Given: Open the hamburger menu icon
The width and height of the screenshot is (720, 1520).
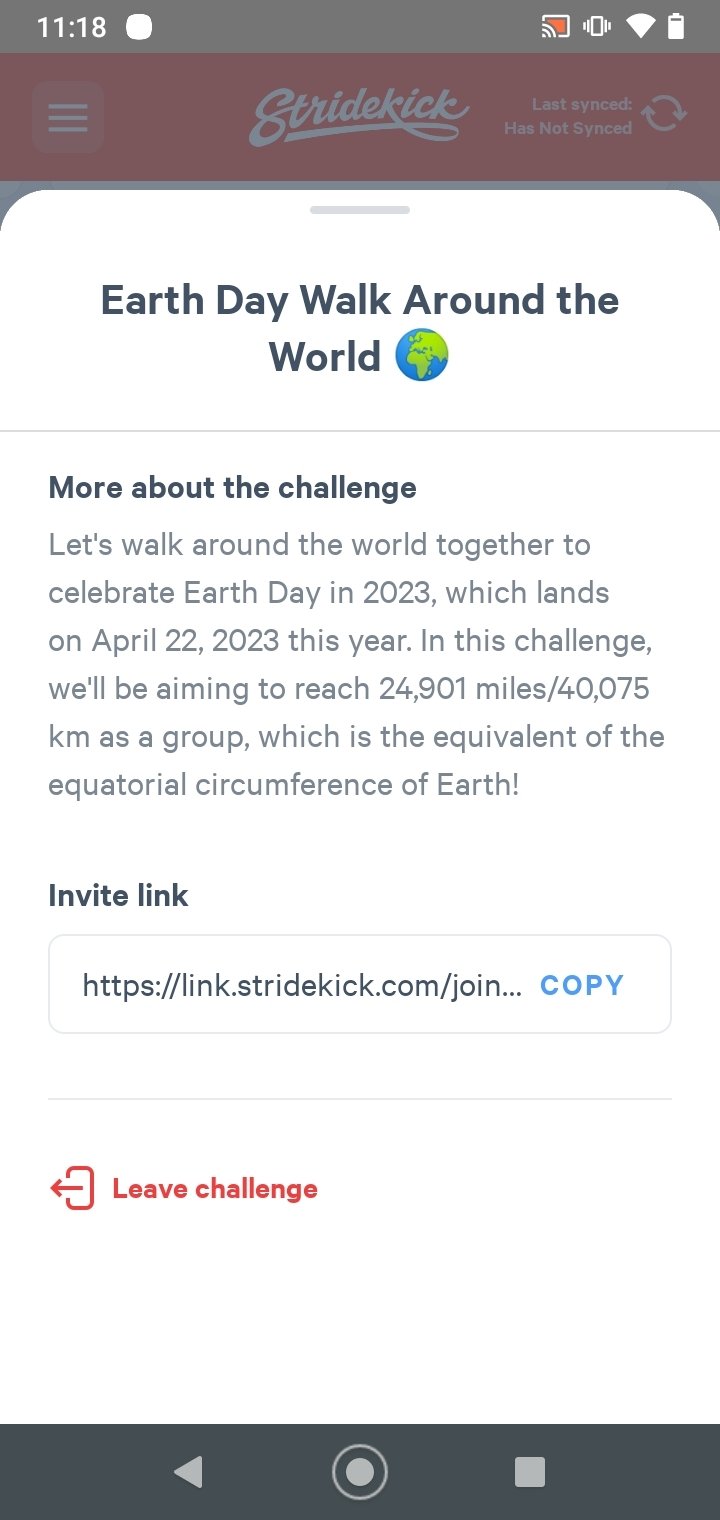Looking at the screenshot, I should point(68,117).
